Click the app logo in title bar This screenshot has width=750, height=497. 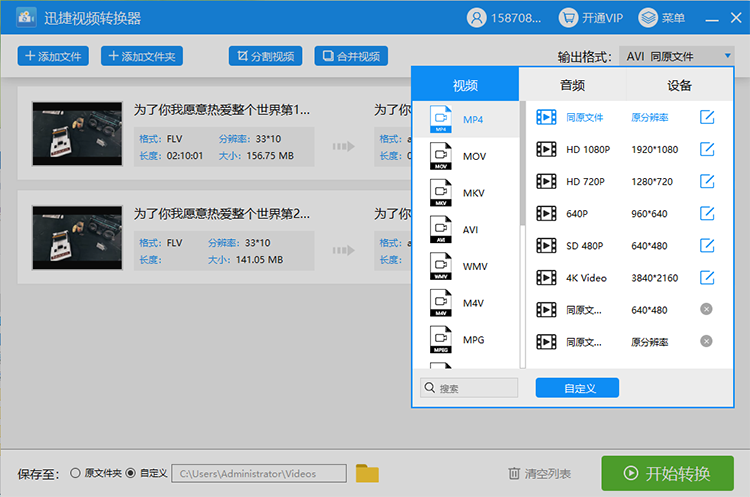26,18
